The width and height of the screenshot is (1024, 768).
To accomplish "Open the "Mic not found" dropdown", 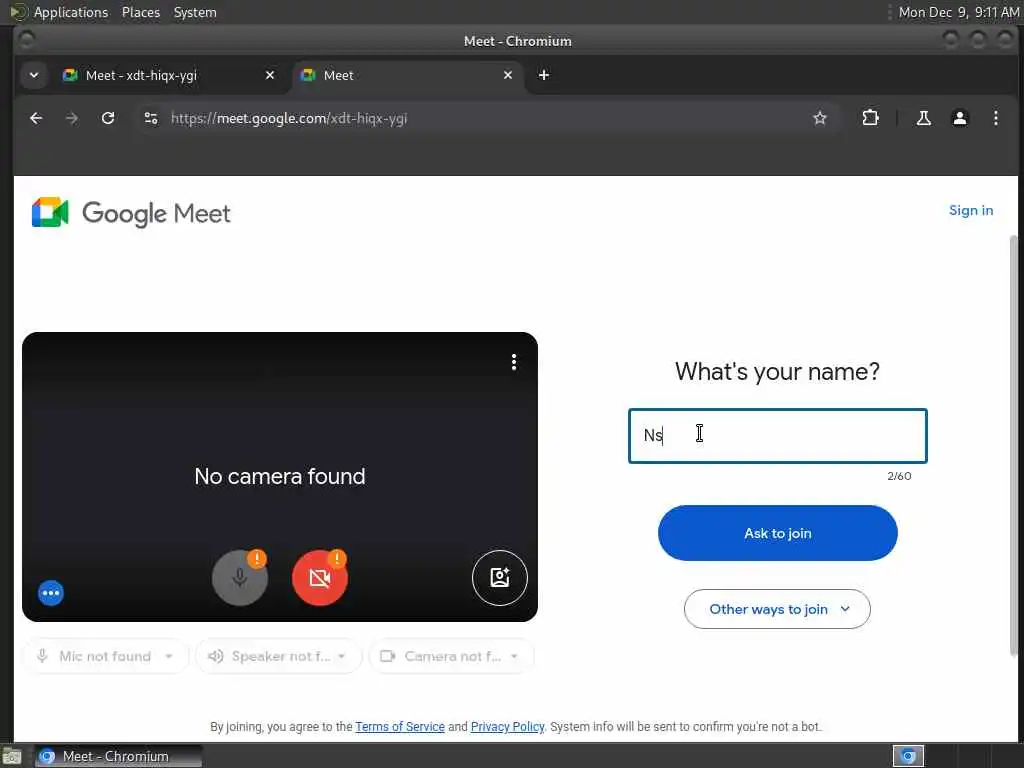I will [x=106, y=656].
